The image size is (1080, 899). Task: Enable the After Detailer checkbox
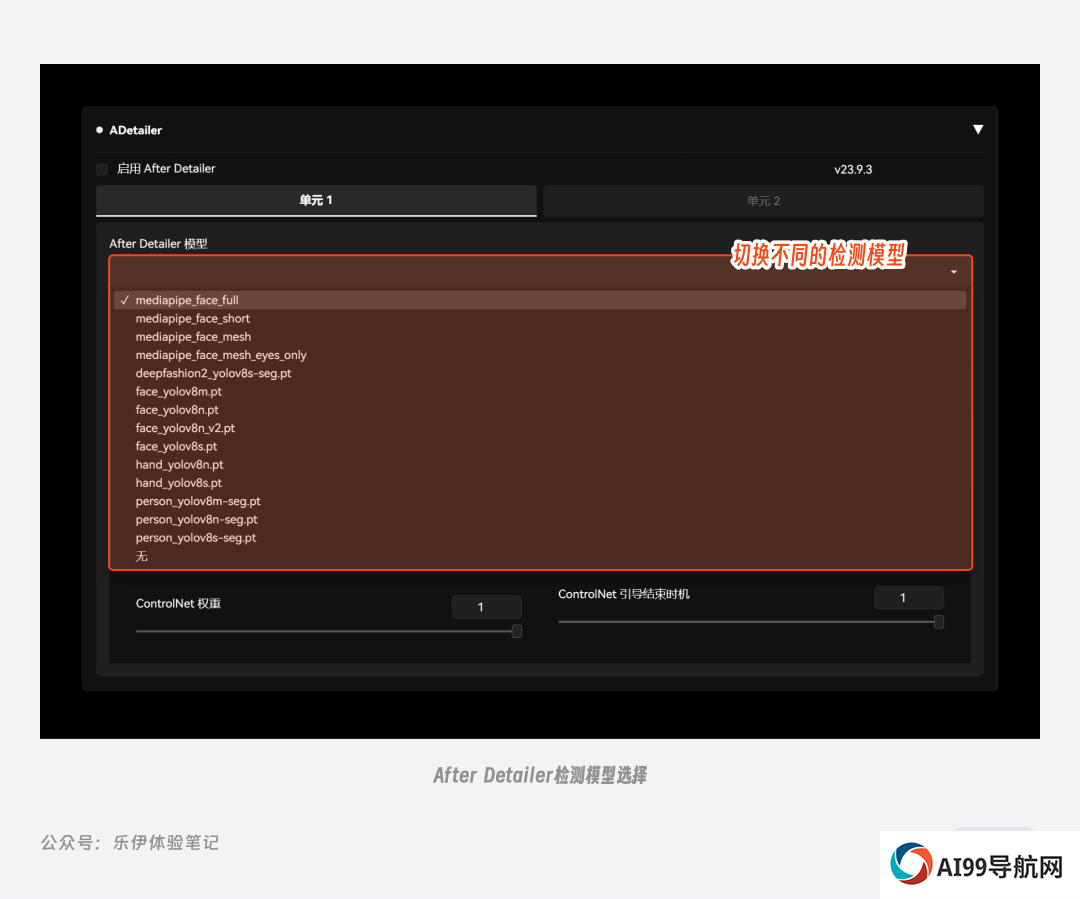(102, 169)
